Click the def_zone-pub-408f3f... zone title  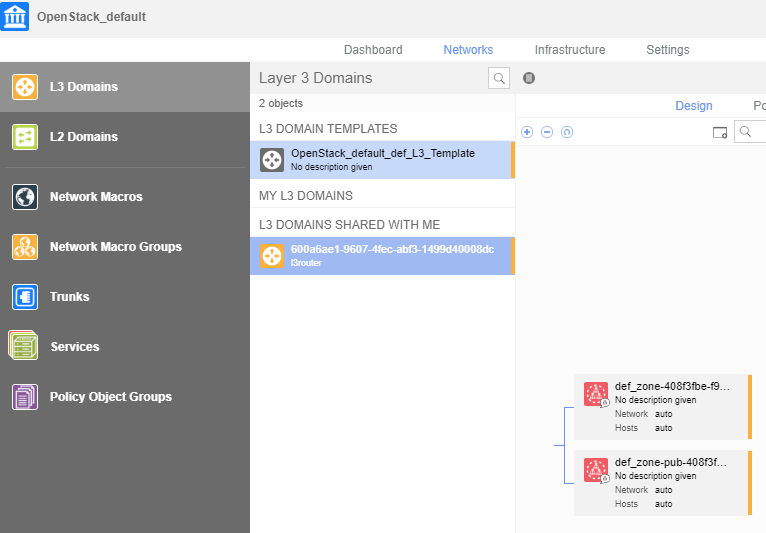pyautogui.click(x=671, y=462)
